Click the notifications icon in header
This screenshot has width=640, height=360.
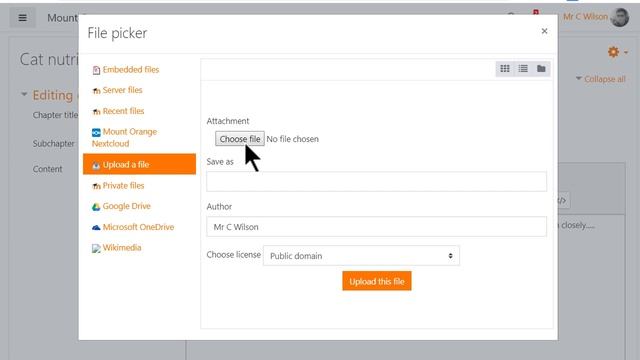point(536,13)
